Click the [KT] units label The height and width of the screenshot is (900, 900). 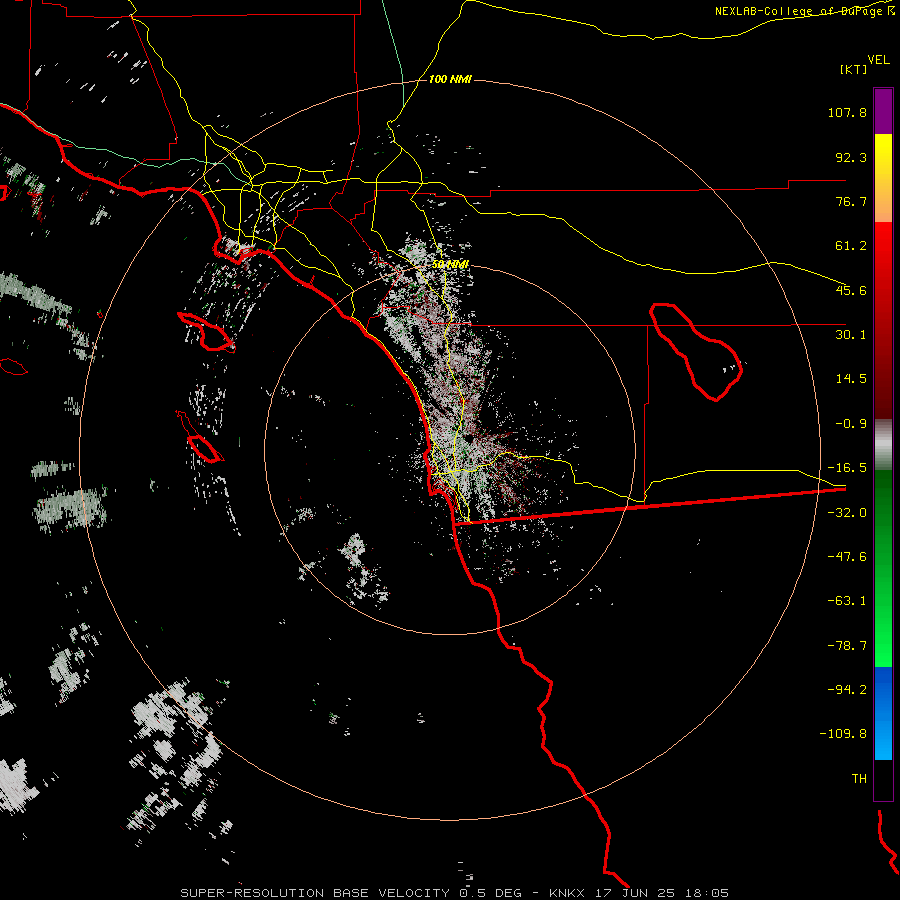(x=854, y=69)
